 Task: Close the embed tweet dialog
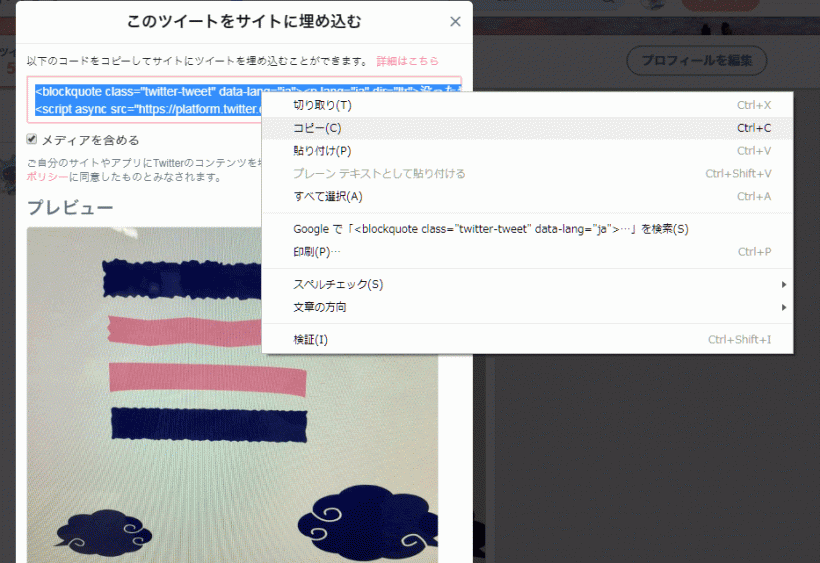pos(455,22)
